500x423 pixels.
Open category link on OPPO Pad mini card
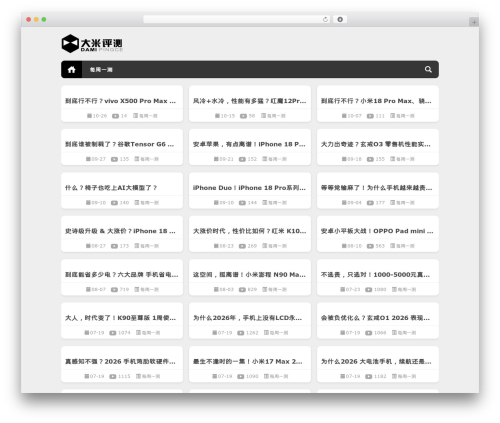click(405, 246)
